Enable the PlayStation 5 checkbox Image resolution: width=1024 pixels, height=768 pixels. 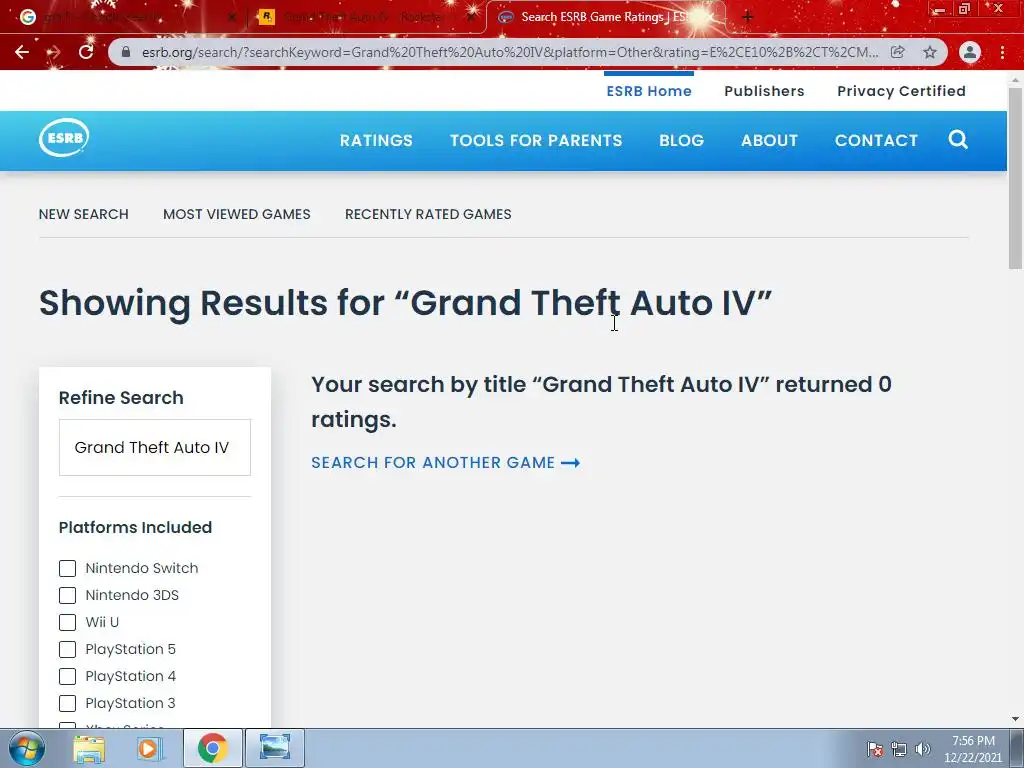click(x=67, y=649)
